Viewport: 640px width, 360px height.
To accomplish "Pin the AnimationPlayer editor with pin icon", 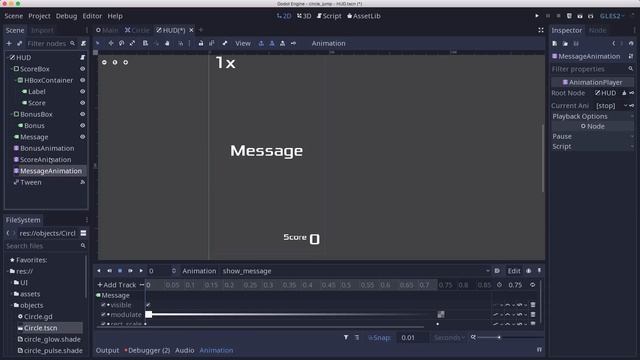I will (539, 271).
